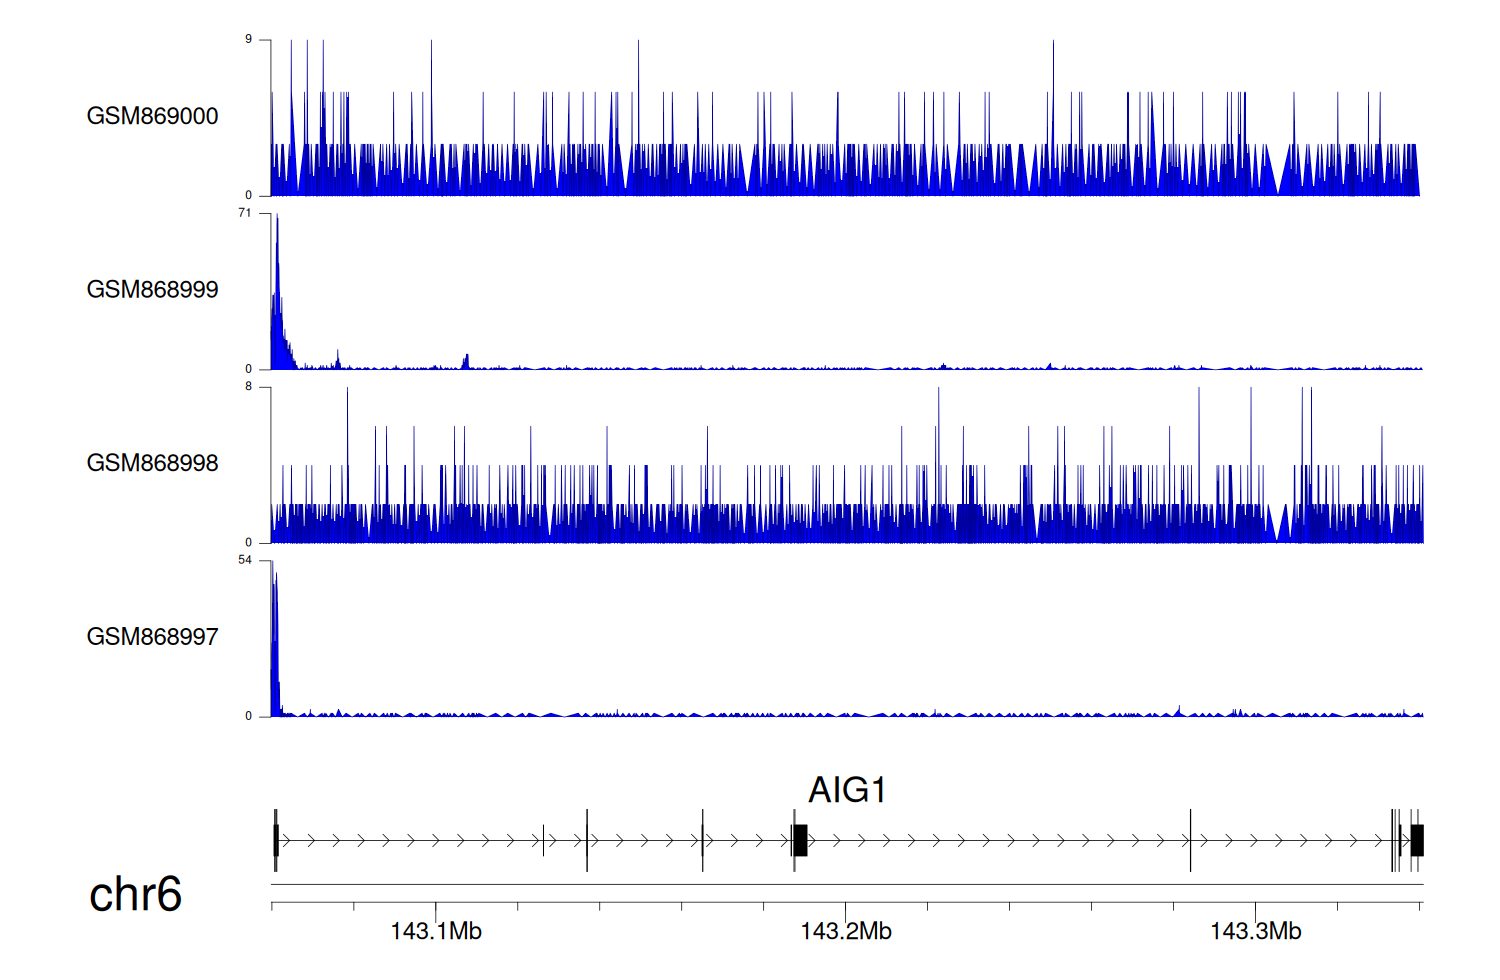Click the y-axis maximum value 8
Screen dimensions: 1500x980
248,387
